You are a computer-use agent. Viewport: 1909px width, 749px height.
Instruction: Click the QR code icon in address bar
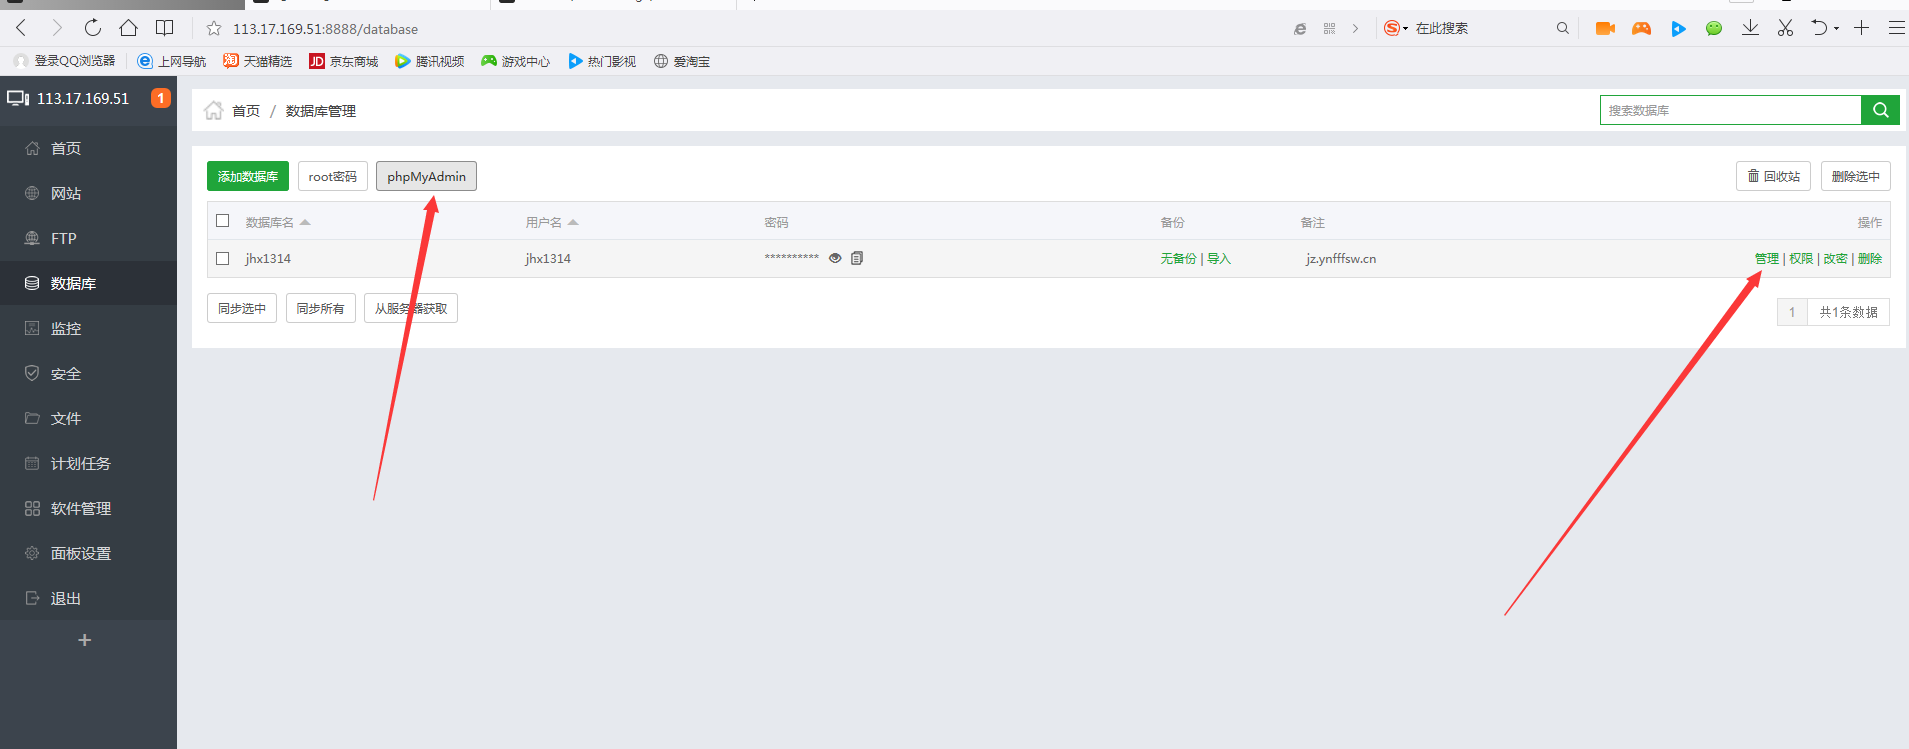click(x=1329, y=29)
